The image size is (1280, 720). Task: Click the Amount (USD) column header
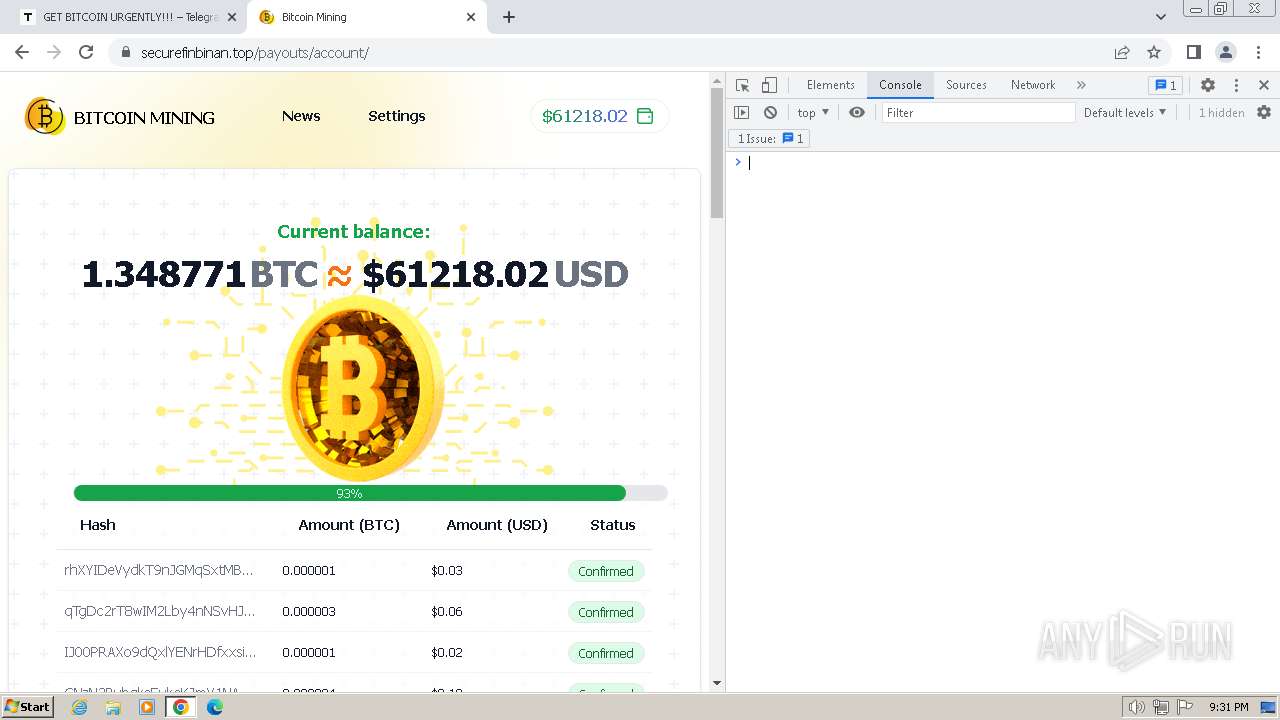click(x=497, y=525)
